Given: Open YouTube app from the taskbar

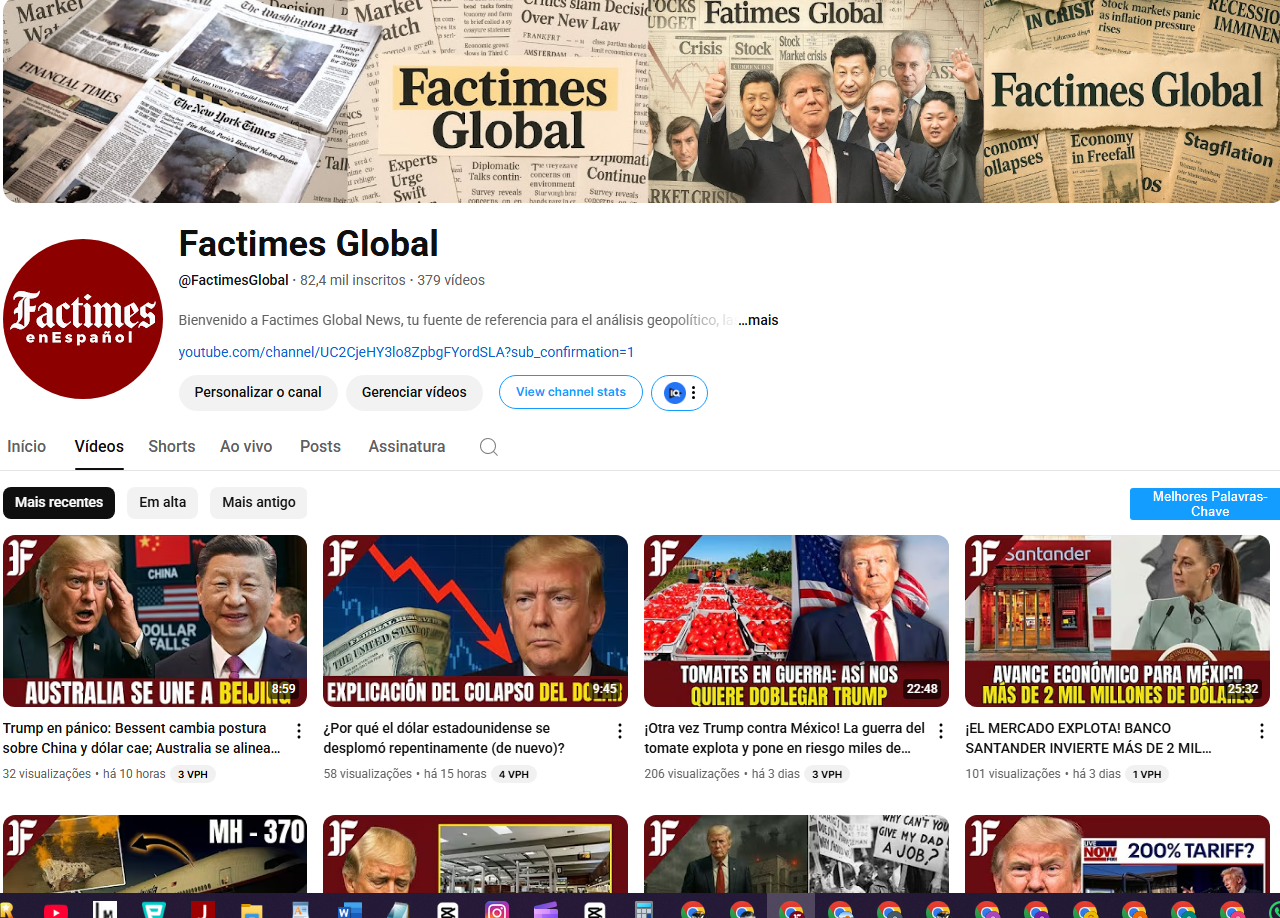Looking at the screenshot, I should (55, 910).
